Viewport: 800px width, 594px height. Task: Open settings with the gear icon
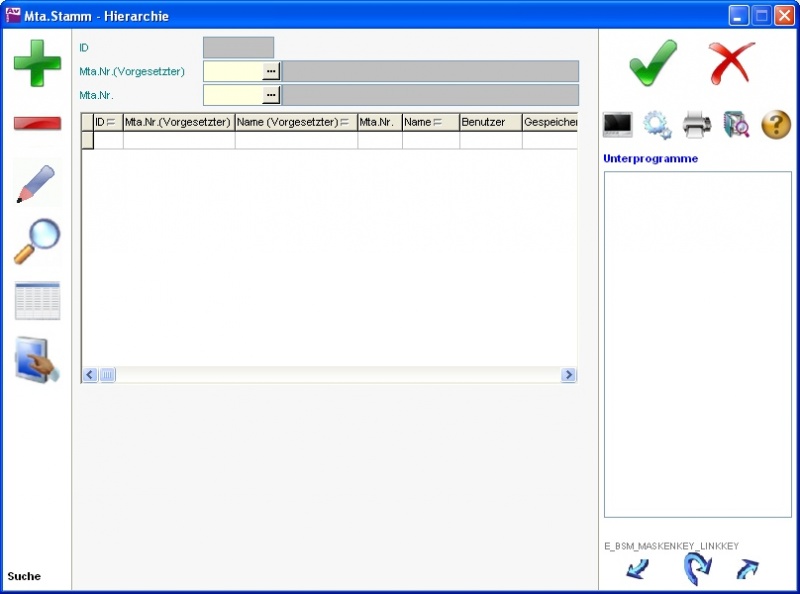coord(657,125)
